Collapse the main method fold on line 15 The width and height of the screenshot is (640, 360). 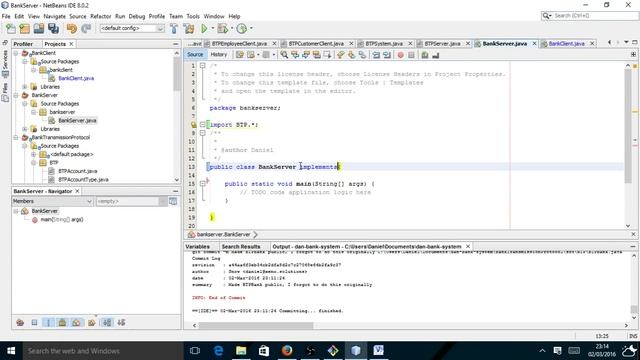click(202, 184)
